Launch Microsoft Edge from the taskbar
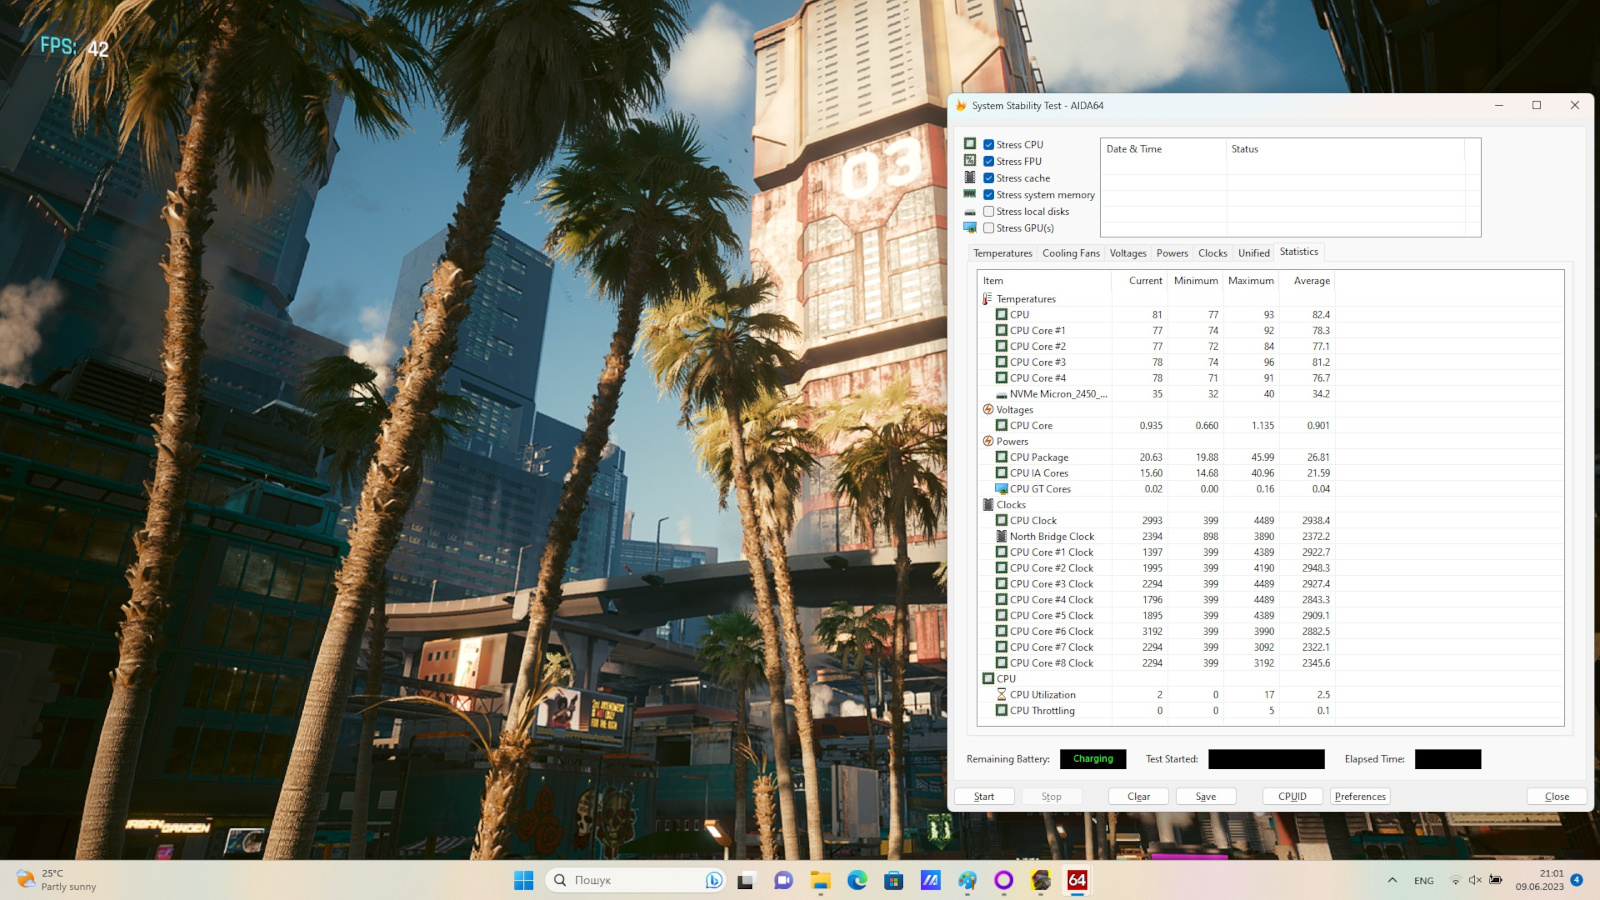 pyautogui.click(x=857, y=880)
